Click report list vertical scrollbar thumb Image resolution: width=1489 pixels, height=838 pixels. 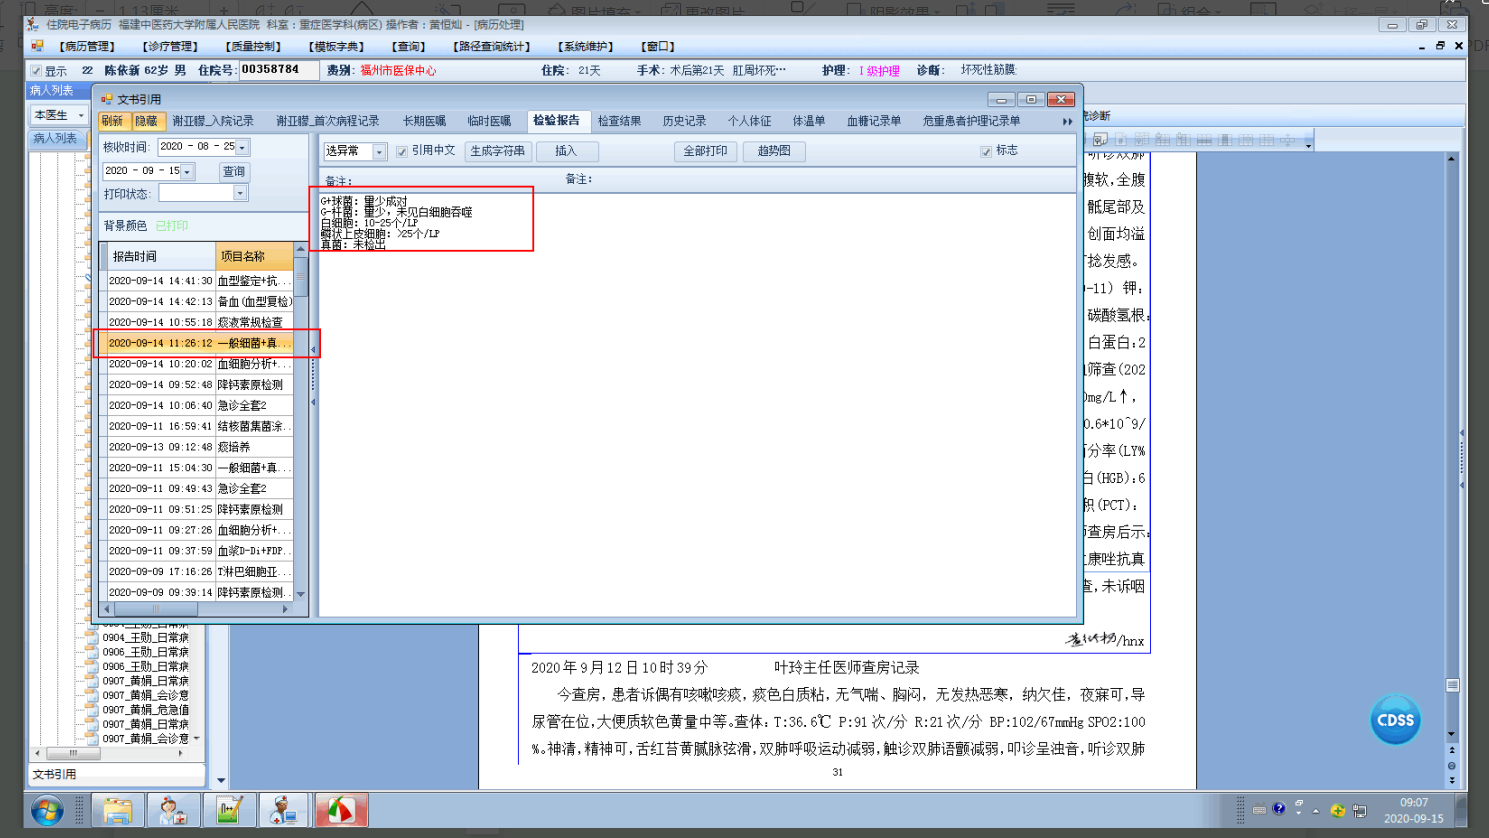(300, 276)
